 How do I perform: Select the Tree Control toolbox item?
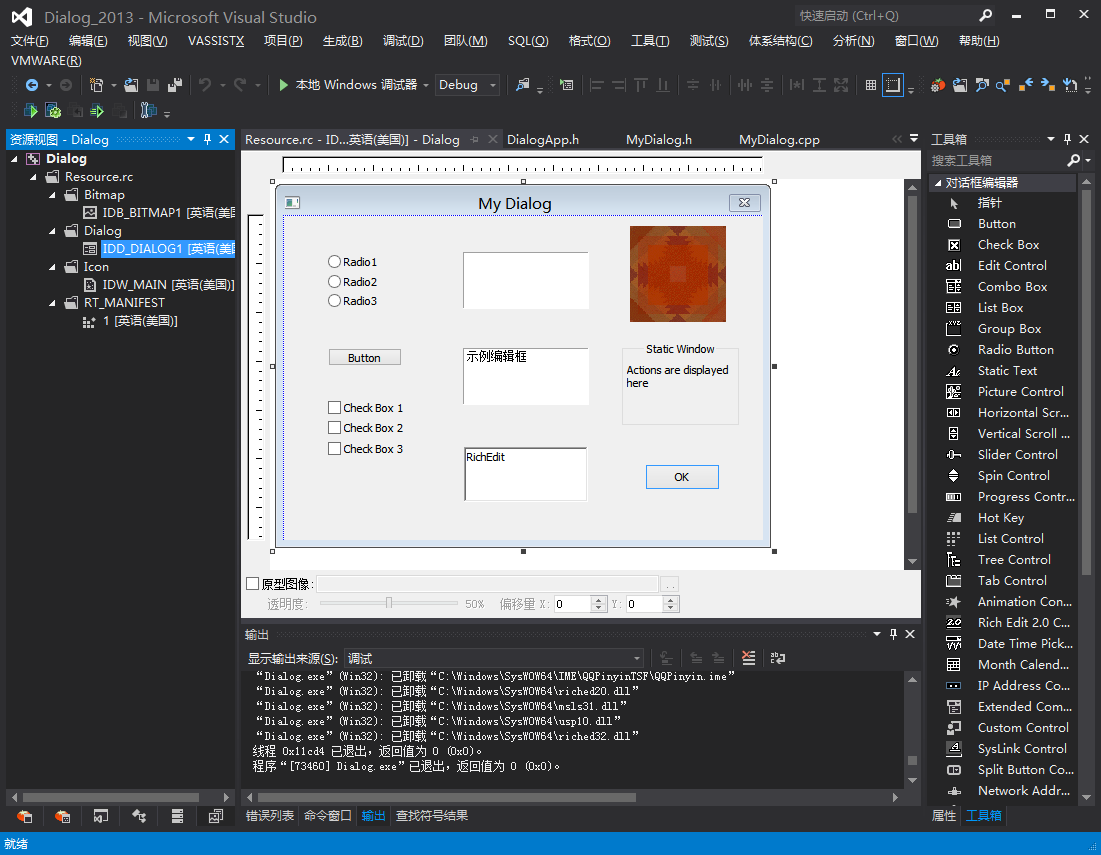(x=1014, y=560)
